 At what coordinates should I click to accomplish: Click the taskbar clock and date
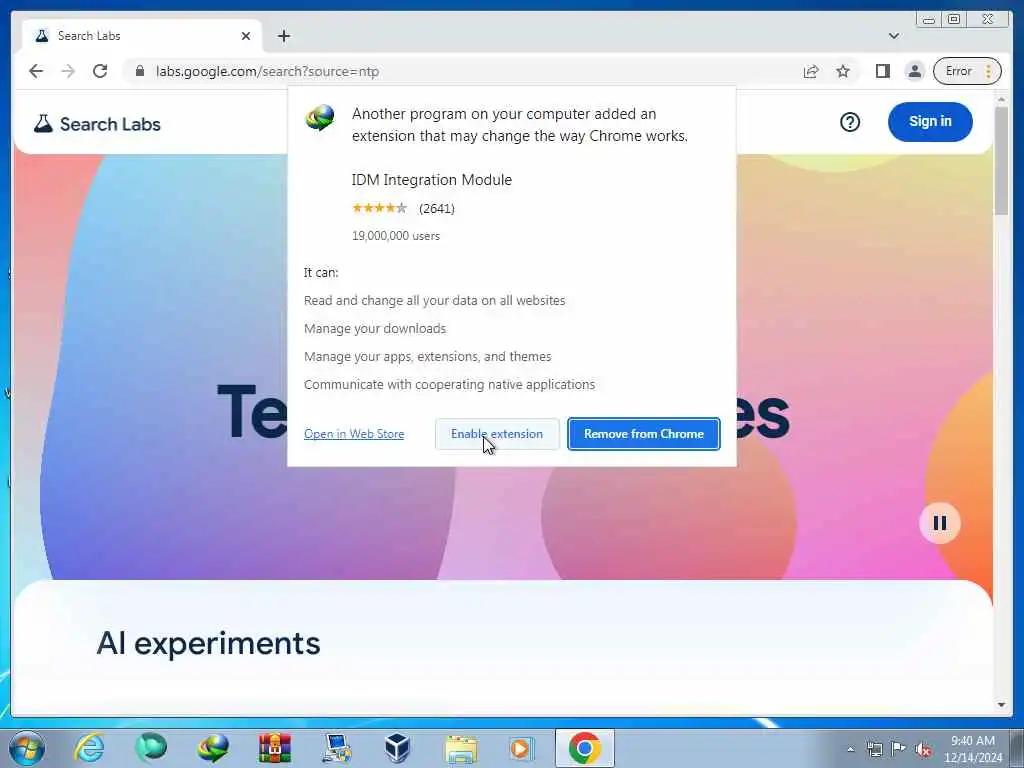973,749
